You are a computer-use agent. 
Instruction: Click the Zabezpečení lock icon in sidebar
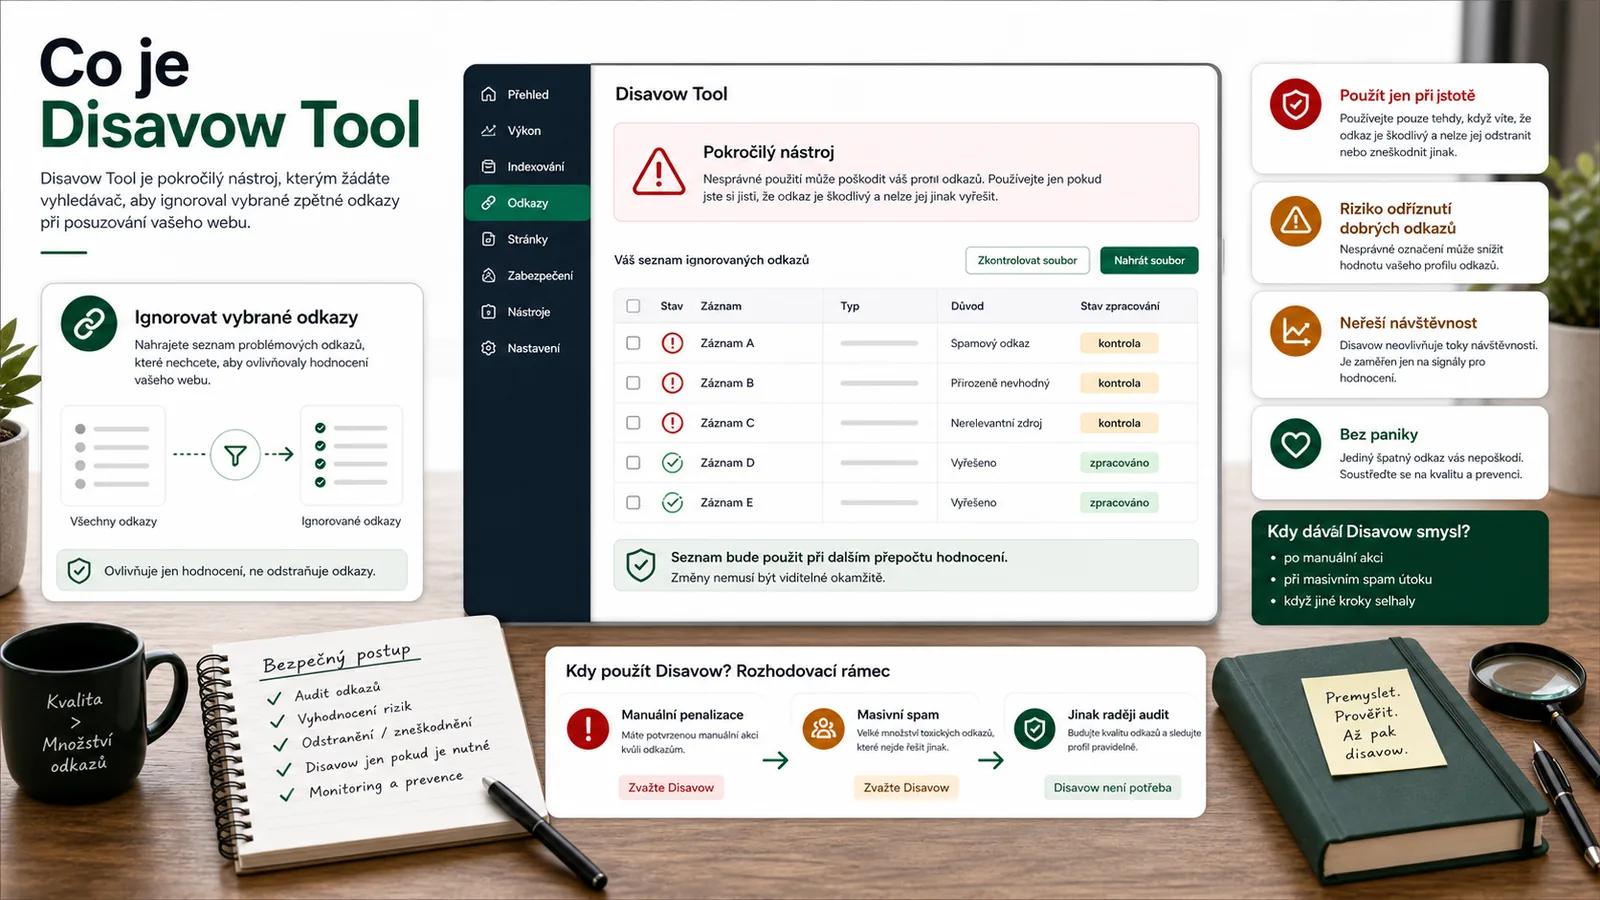(x=488, y=275)
